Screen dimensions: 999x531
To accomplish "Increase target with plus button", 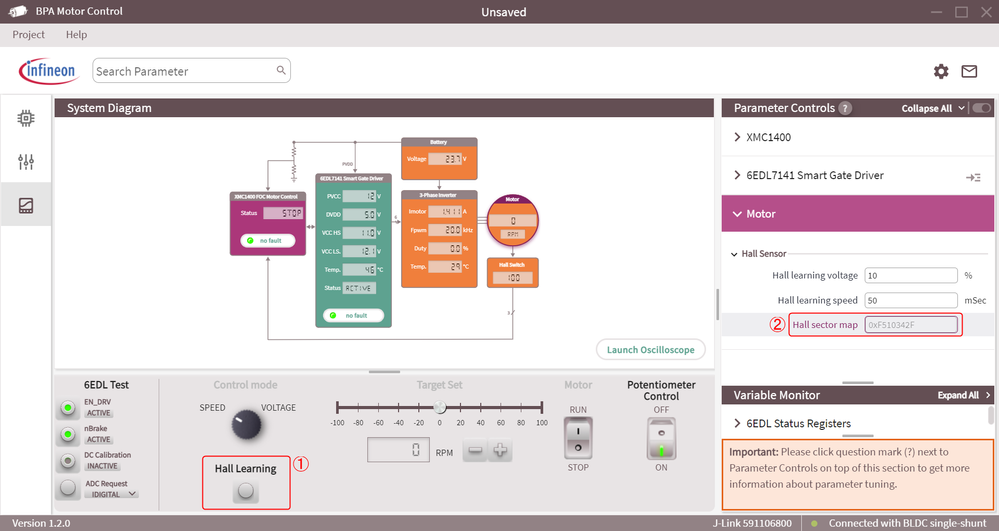I will pos(500,451).
